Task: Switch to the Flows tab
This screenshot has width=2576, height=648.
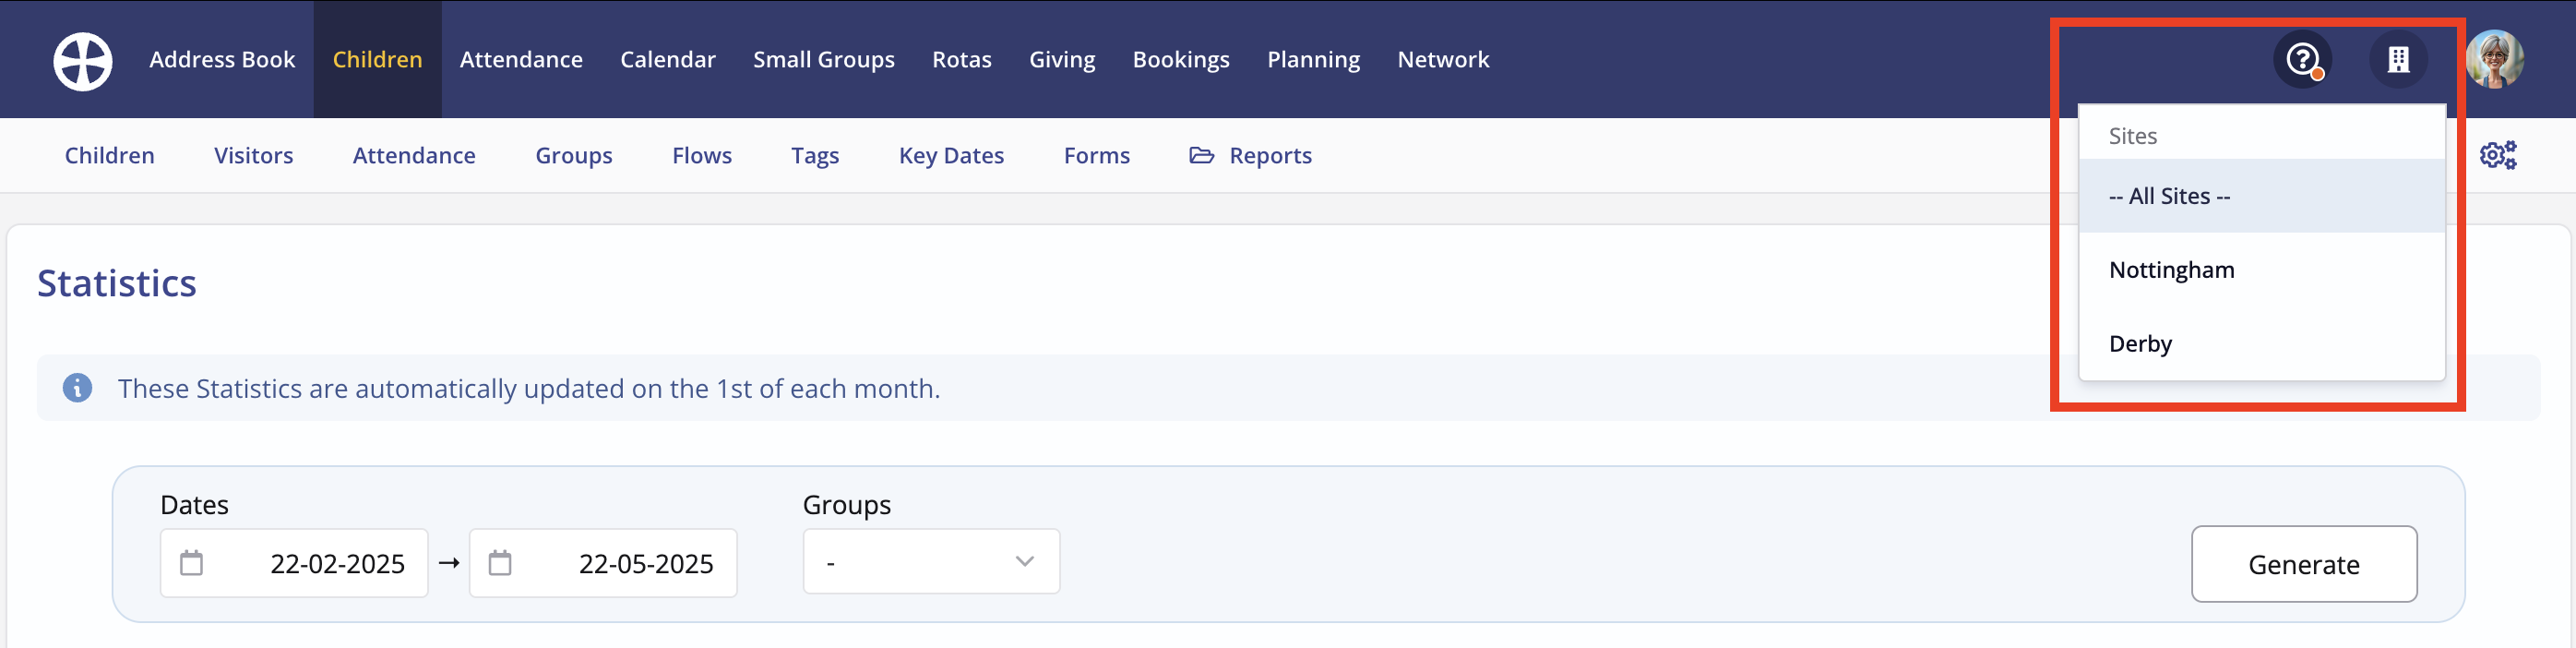Action: click(x=702, y=156)
